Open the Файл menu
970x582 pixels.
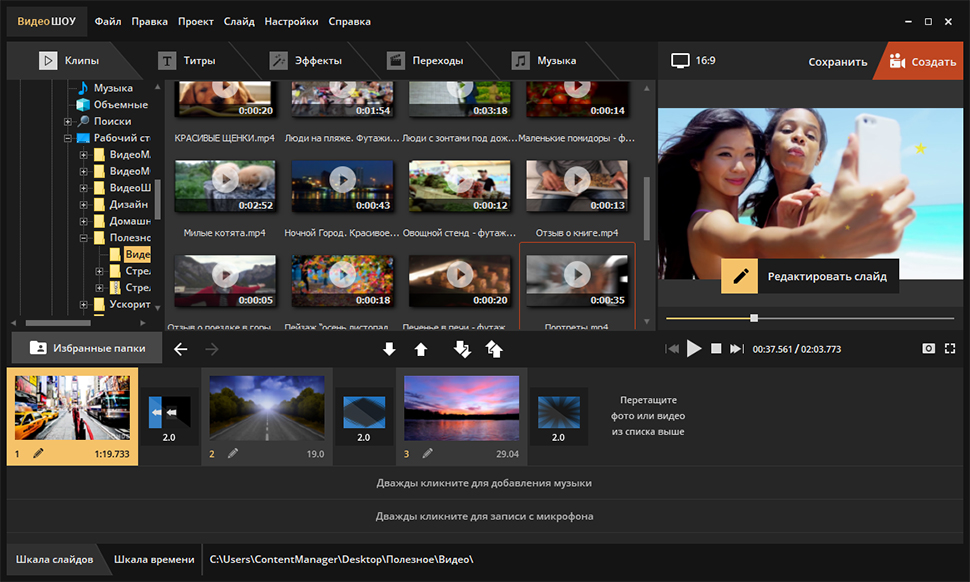pyautogui.click(x=108, y=22)
